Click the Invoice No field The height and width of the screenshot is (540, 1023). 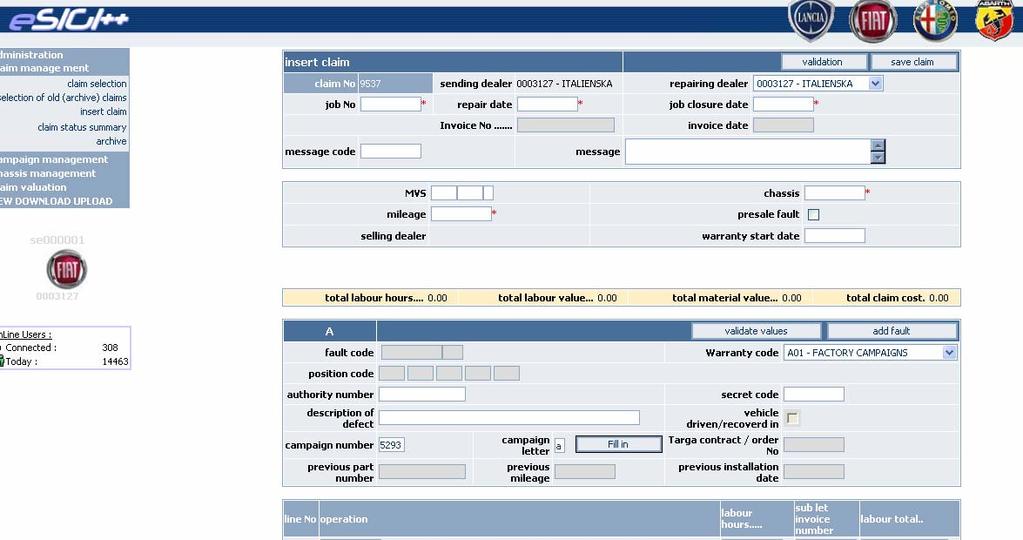[566, 125]
